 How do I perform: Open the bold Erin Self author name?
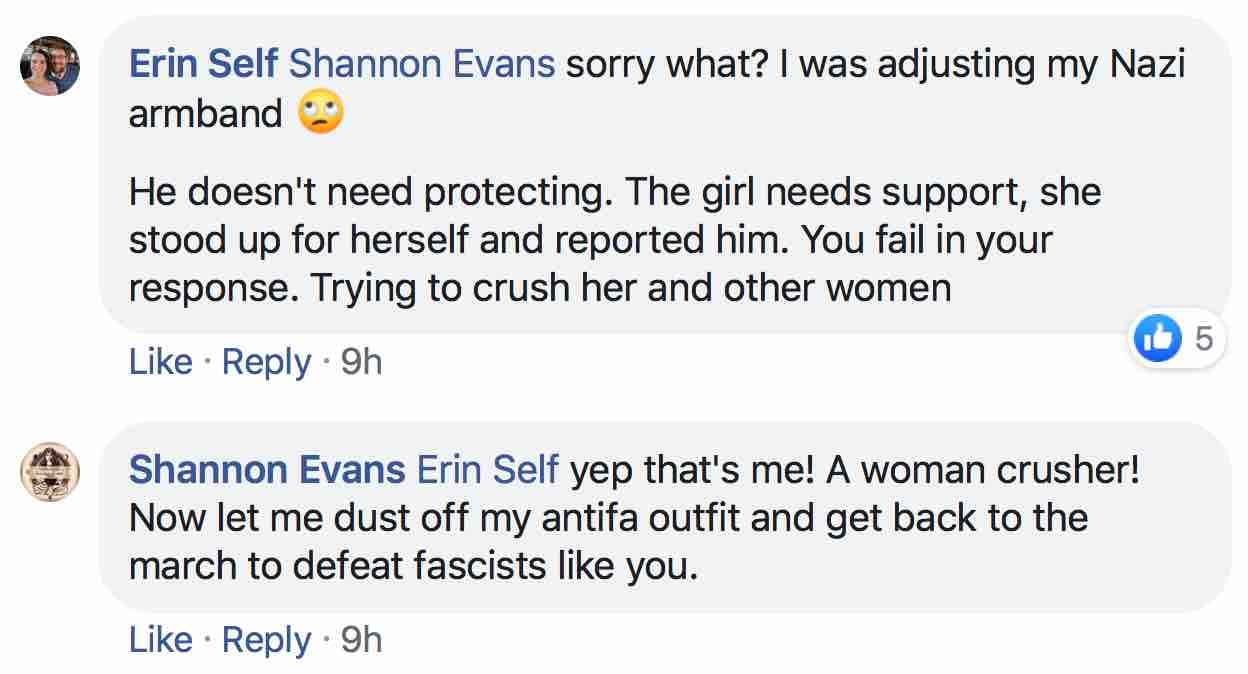[x=204, y=65]
